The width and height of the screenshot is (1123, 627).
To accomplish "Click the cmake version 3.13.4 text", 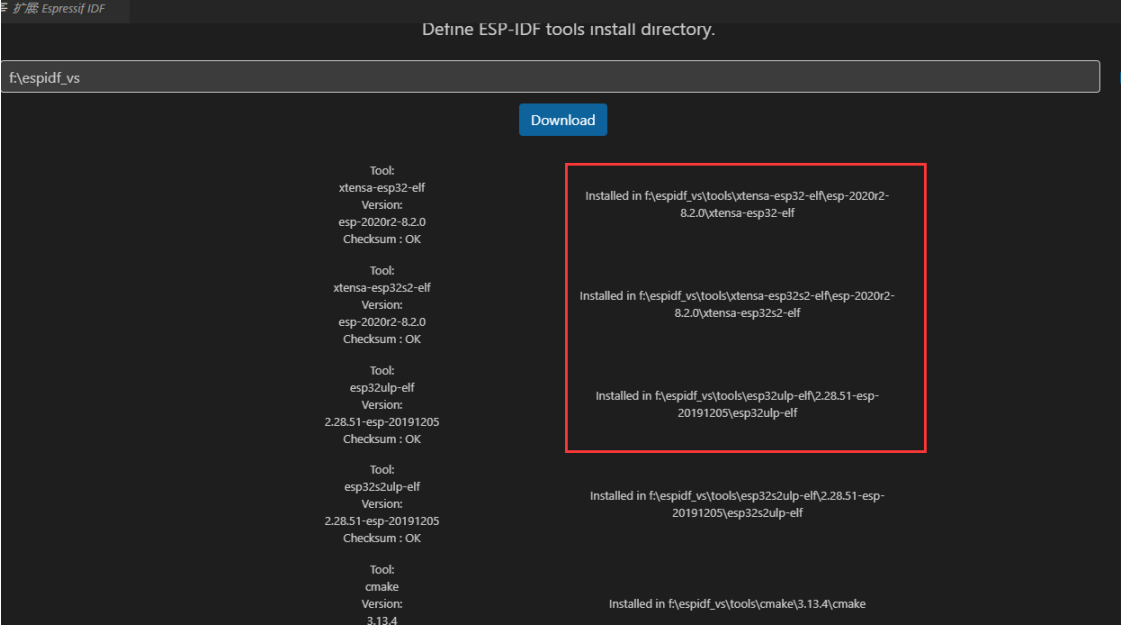I will pos(382,621).
